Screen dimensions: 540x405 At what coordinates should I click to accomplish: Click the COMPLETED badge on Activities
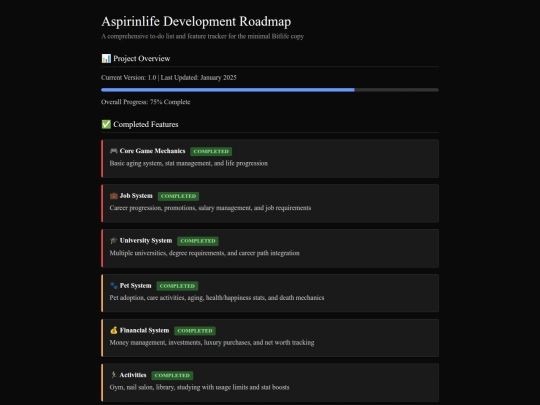click(x=172, y=375)
